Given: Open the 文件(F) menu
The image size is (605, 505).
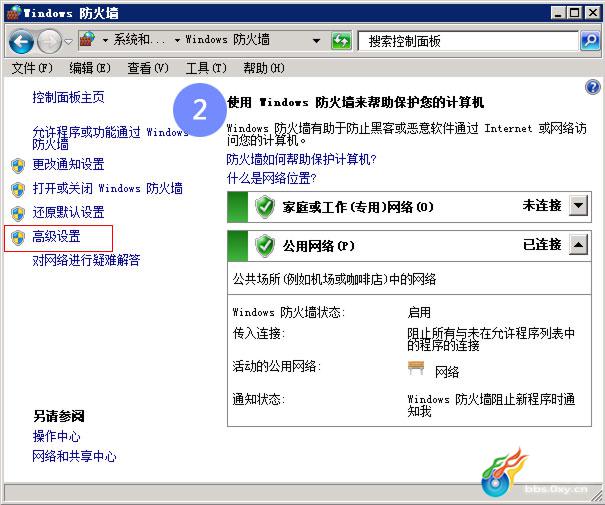Looking at the screenshot, I should click(32, 68).
